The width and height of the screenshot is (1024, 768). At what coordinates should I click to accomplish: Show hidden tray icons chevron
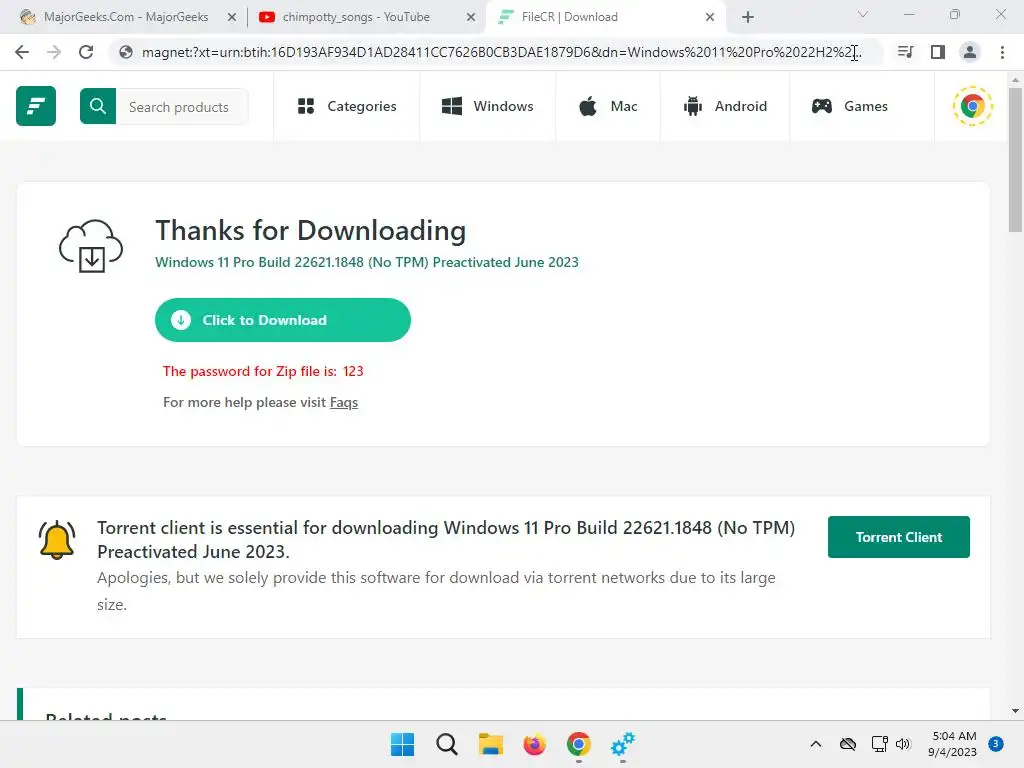[x=816, y=744]
